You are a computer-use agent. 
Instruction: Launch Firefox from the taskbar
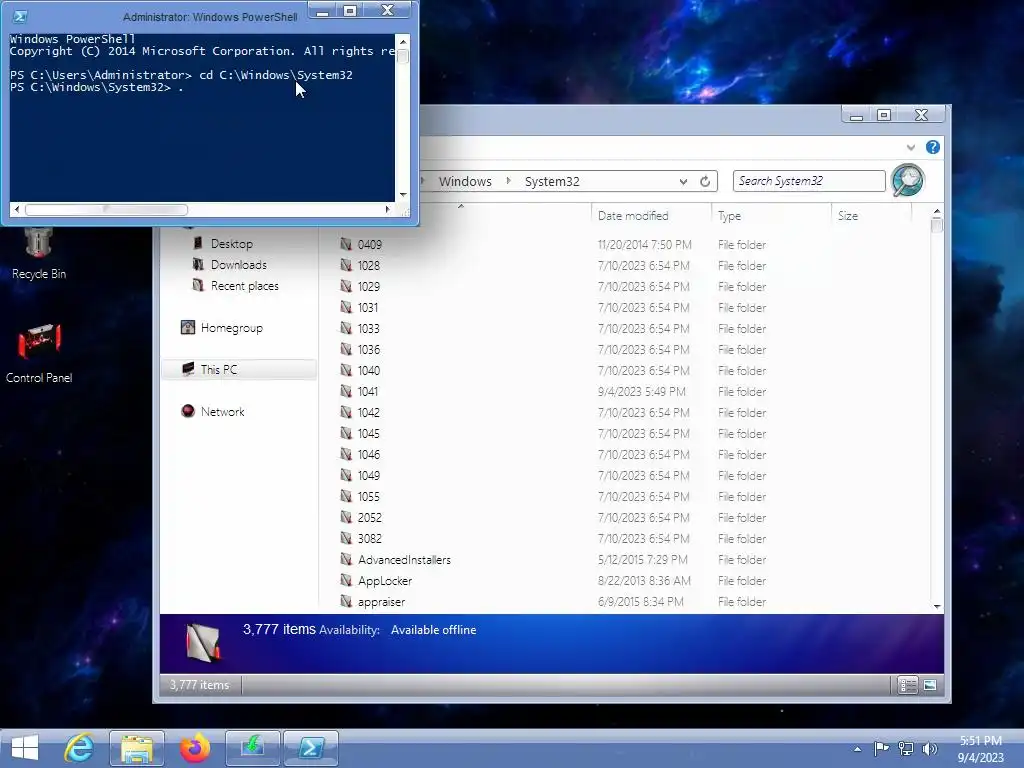pos(195,748)
